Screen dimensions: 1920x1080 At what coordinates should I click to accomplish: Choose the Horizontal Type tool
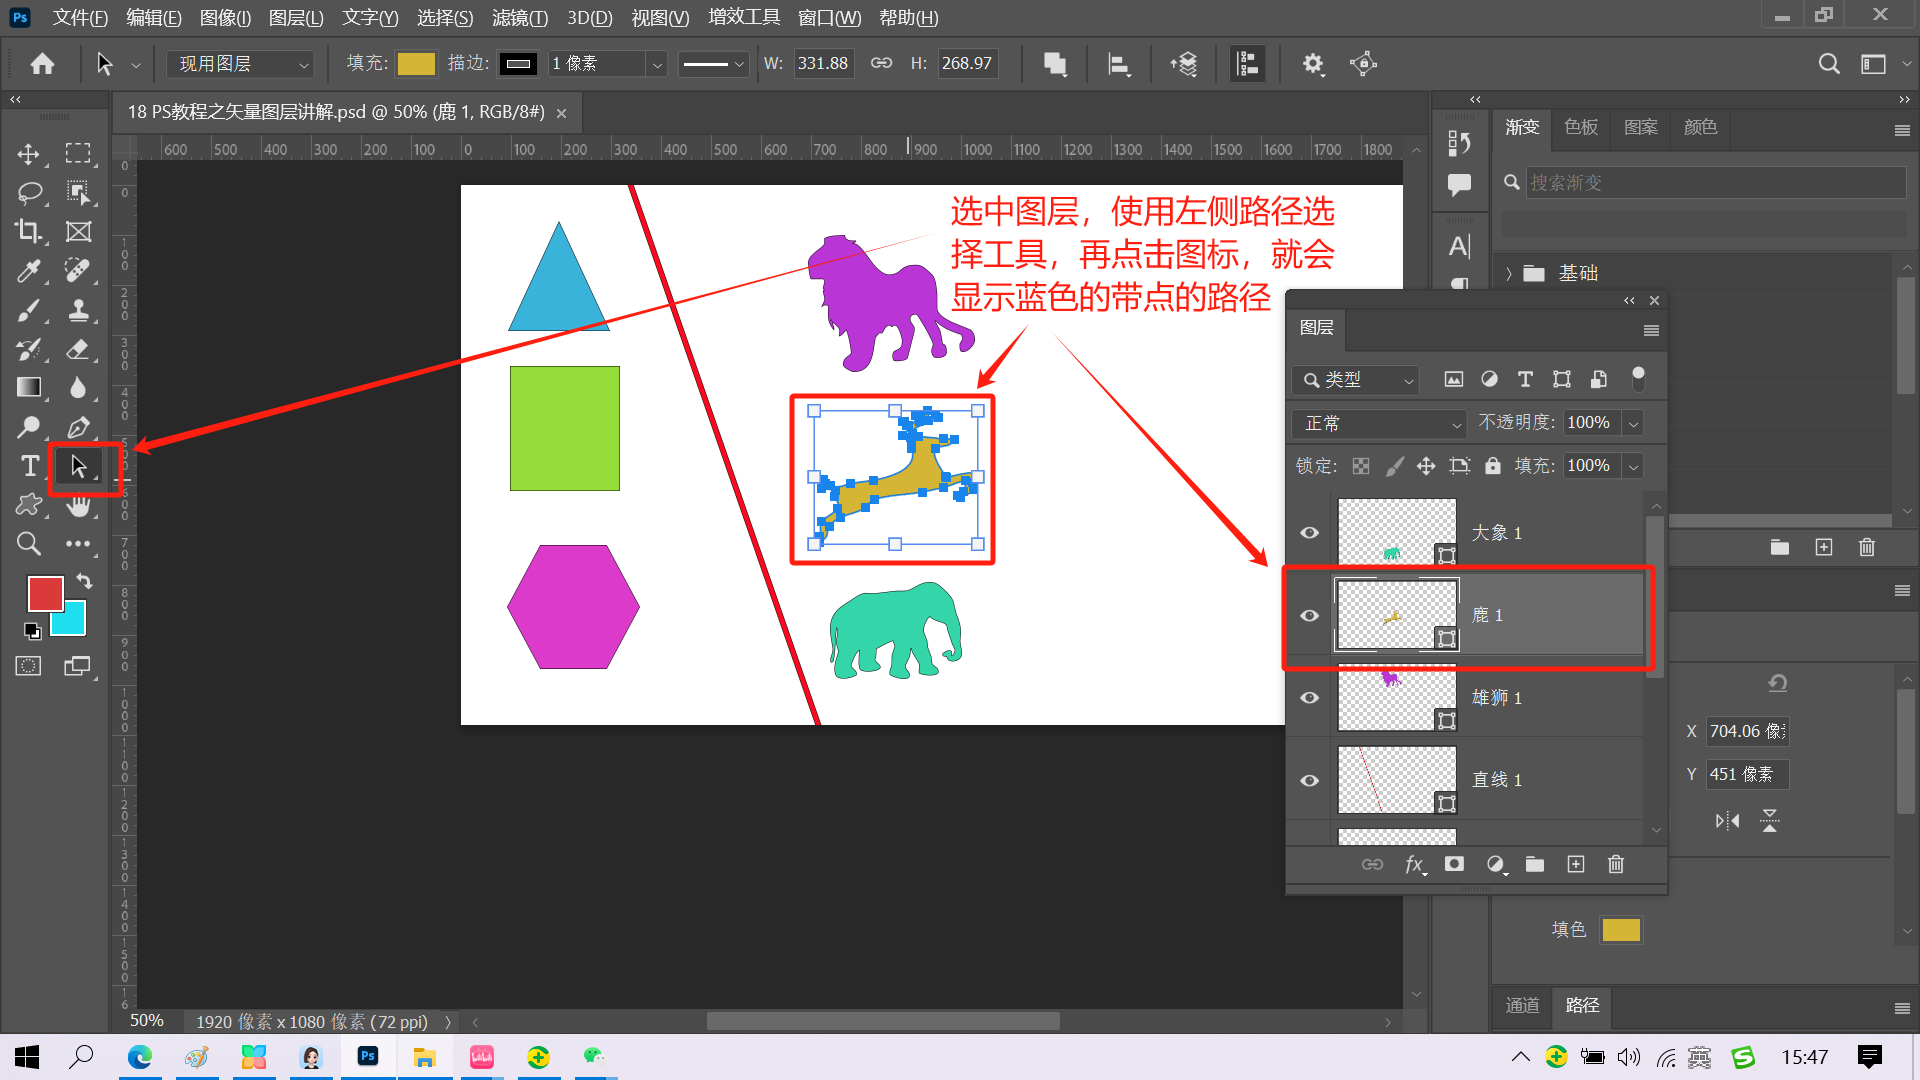click(x=29, y=466)
